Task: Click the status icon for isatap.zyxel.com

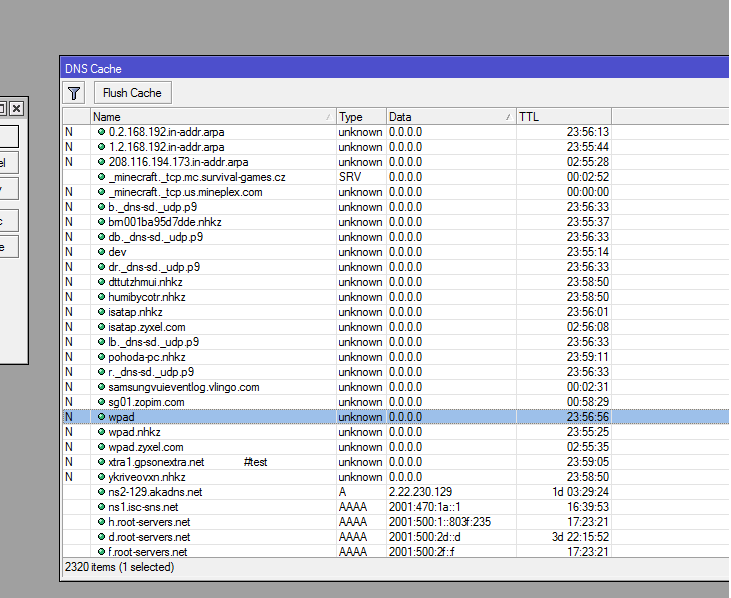Action: [101, 327]
